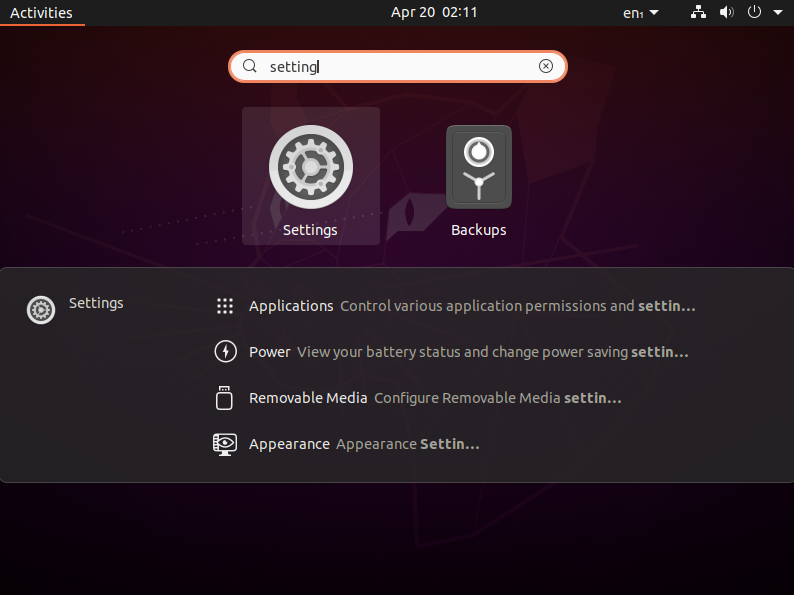Focus the search field containing "setting"
The width and height of the screenshot is (794, 595).
(398, 66)
